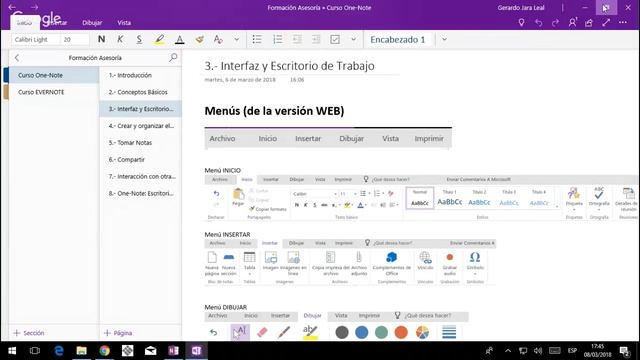Viewport: 640px width, 360px height.
Task: Open the more options ellipsis menu
Action: tap(622, 23)
